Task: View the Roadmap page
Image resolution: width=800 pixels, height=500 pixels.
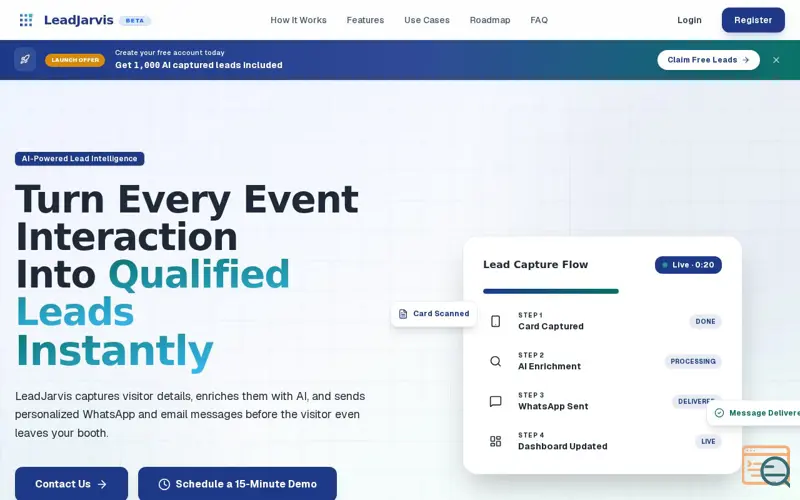Action: [490, 20]
